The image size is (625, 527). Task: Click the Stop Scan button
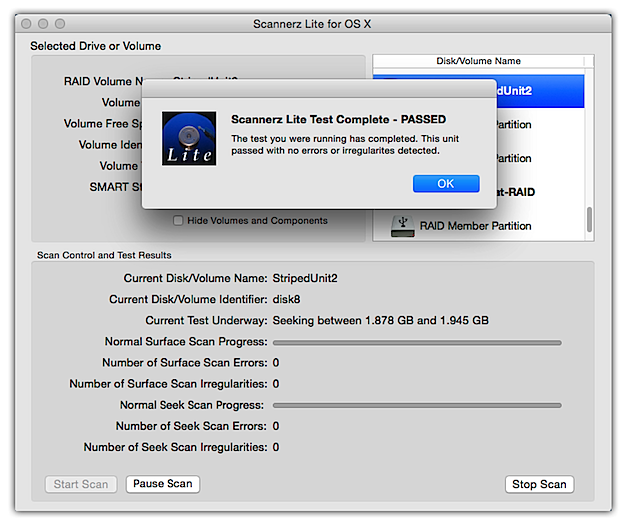(539, 484)
